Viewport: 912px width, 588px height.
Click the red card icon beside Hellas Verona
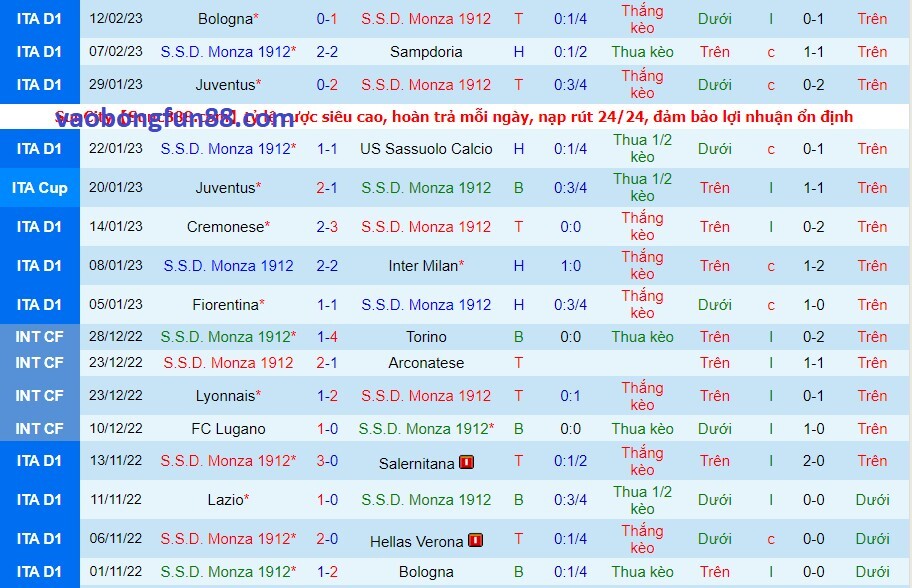(475, 541)
